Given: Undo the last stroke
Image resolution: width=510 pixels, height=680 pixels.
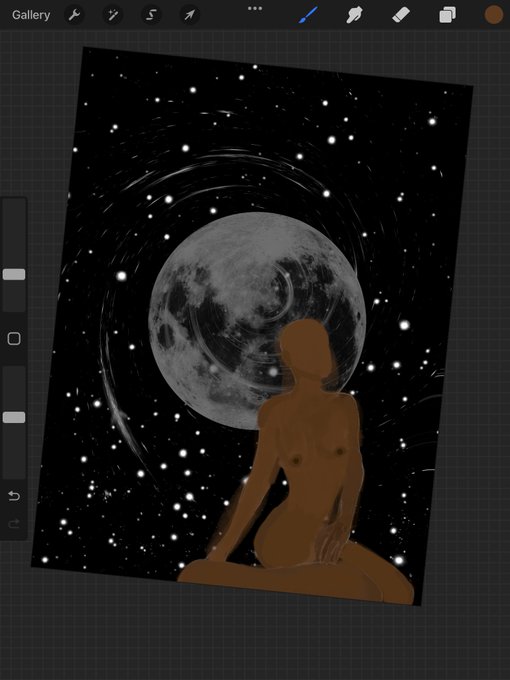Looking at the screenshot, I should [x=14, y=495].
